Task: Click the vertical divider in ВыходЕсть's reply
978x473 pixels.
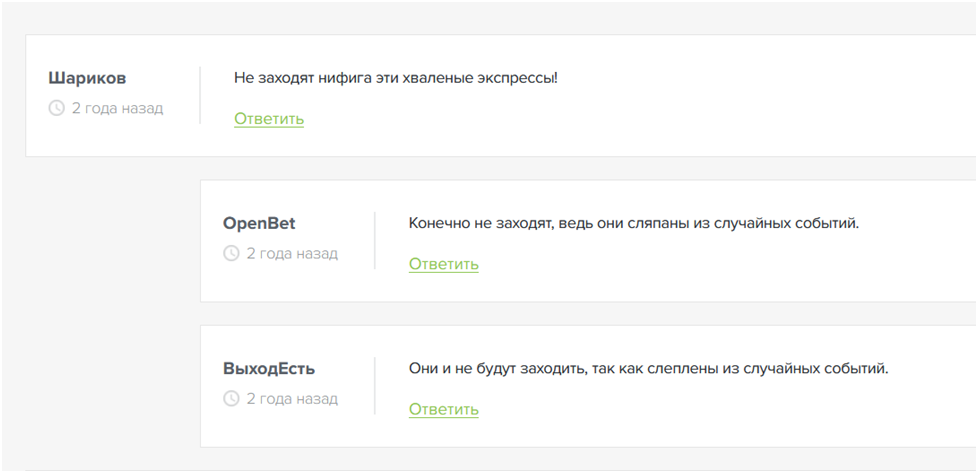Action: pos(375,385)
